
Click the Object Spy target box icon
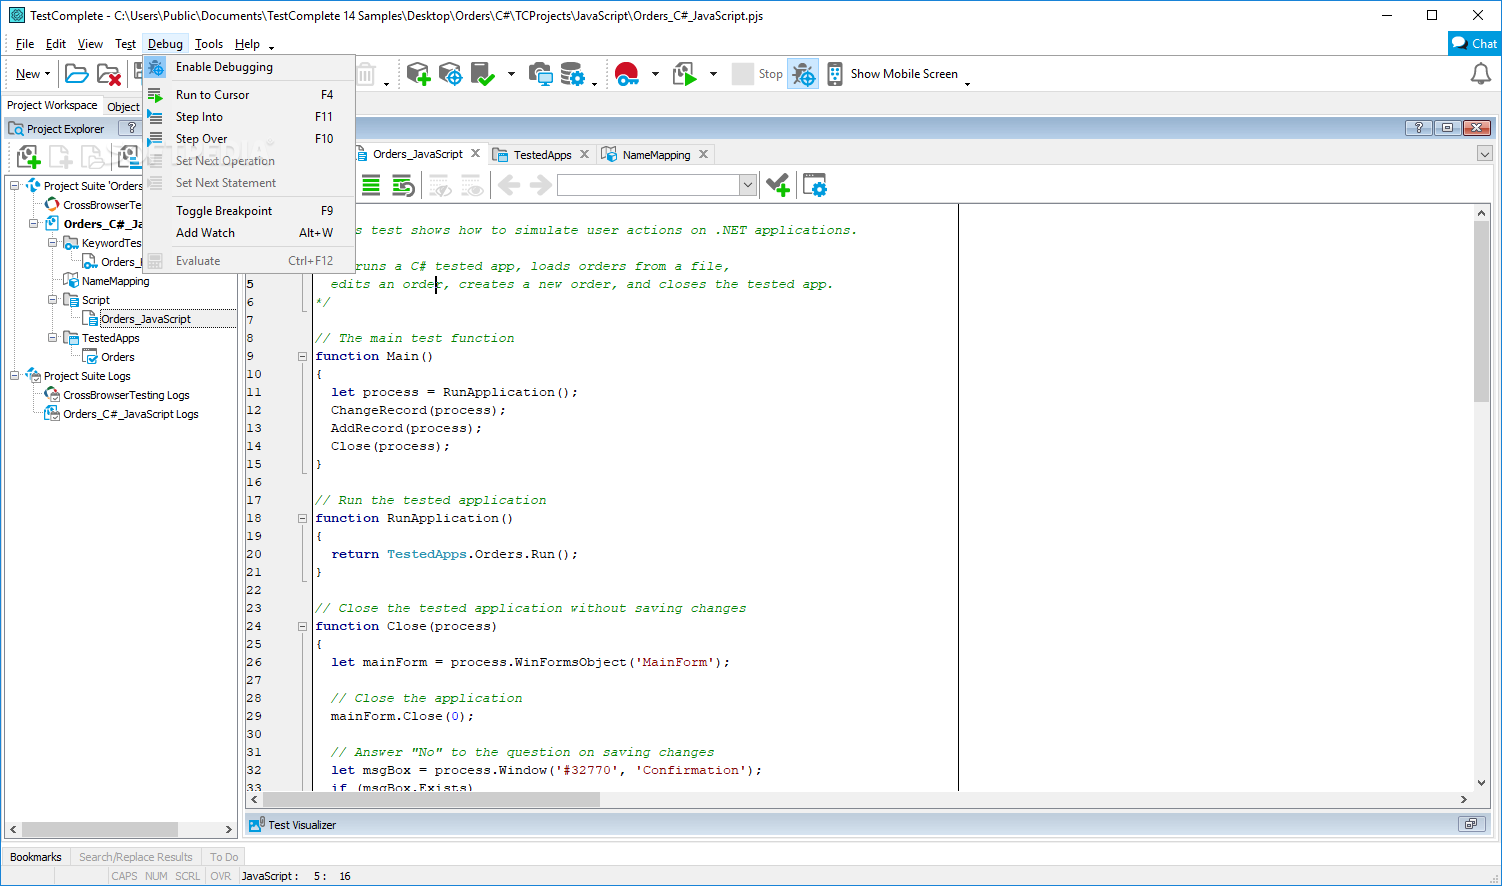click(450, 74)
